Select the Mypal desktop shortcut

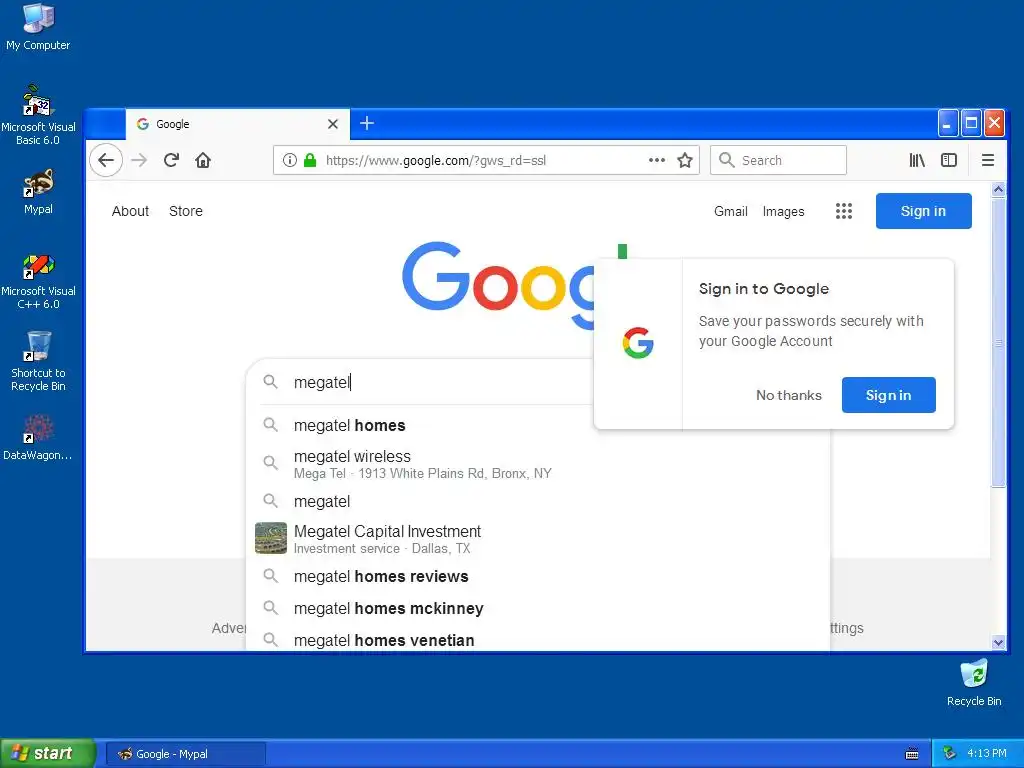click(38, 192)
